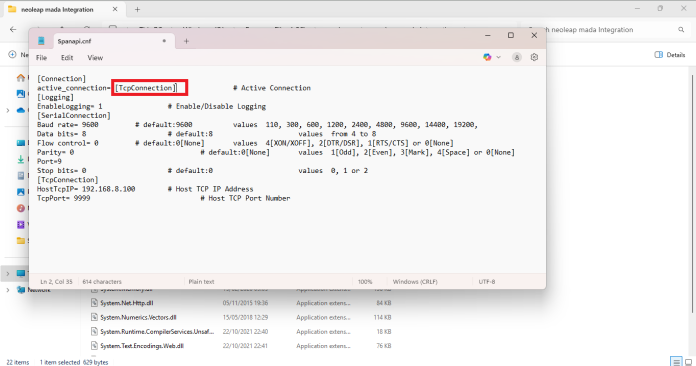Open the Music sidebar icon

tap(21, 208)
